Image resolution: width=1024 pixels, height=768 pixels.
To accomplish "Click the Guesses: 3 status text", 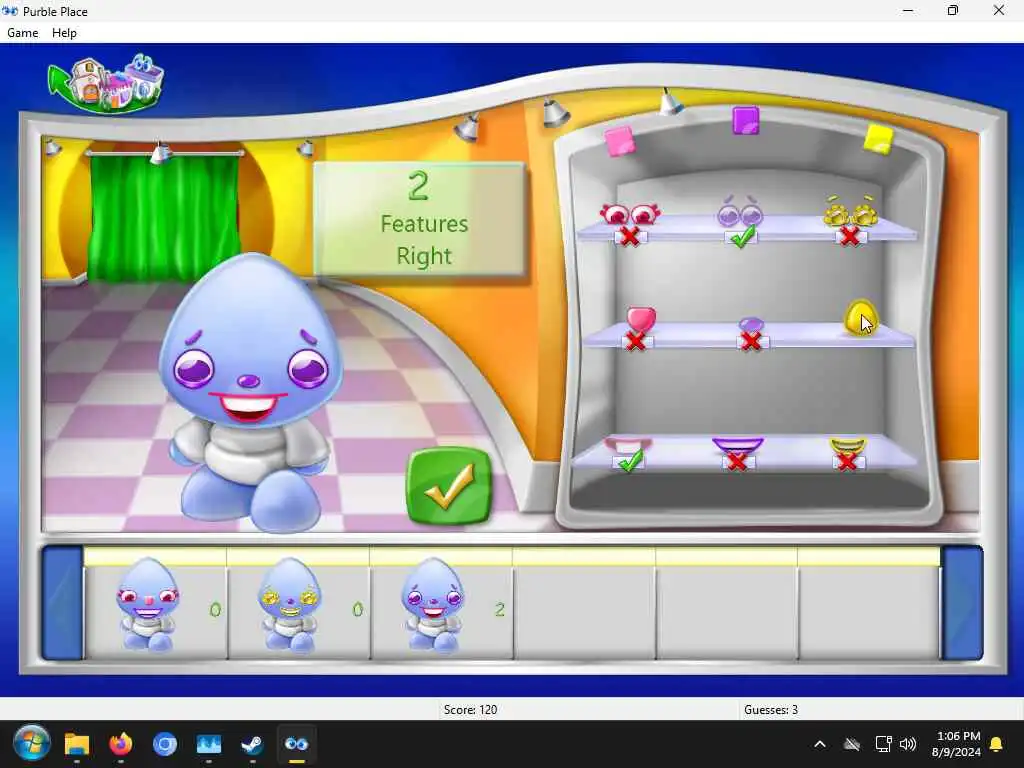I will tap(771, 709).
